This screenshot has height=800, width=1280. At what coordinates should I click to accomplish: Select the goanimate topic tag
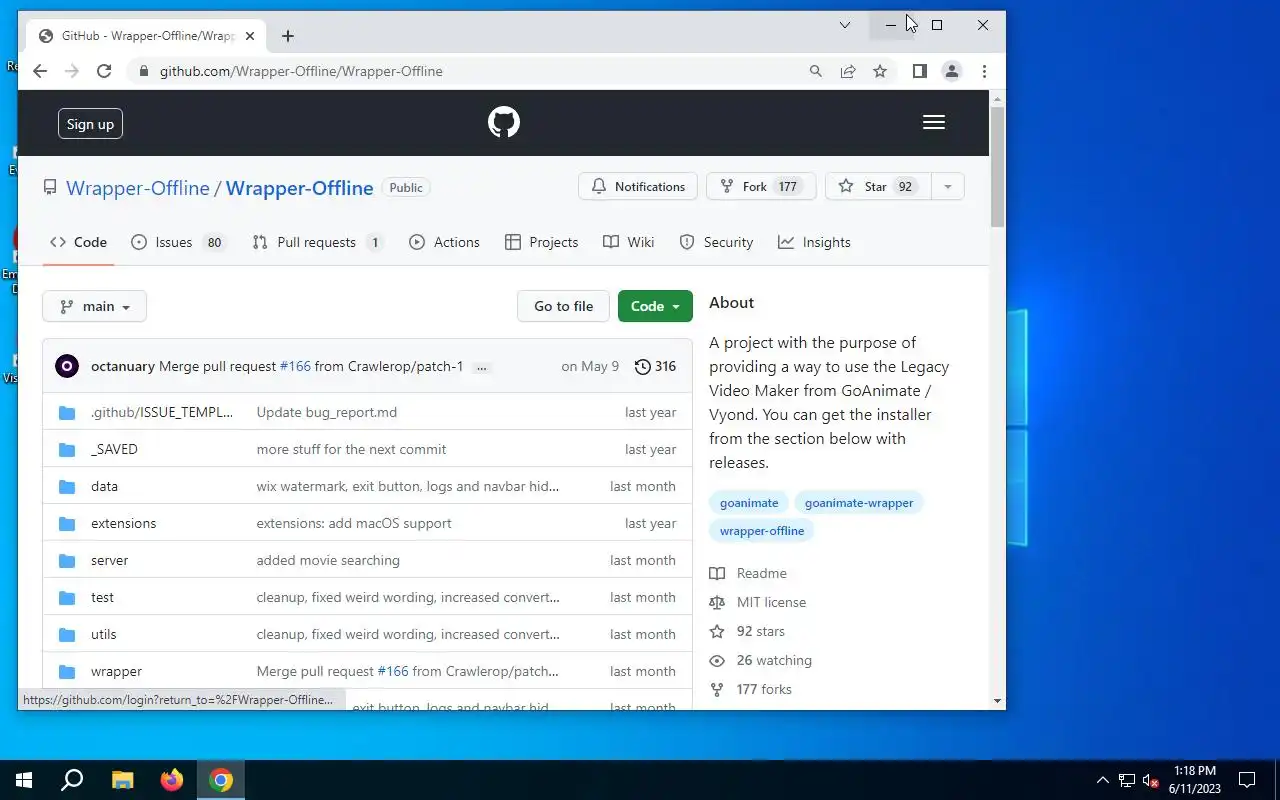tap(749, 503)
